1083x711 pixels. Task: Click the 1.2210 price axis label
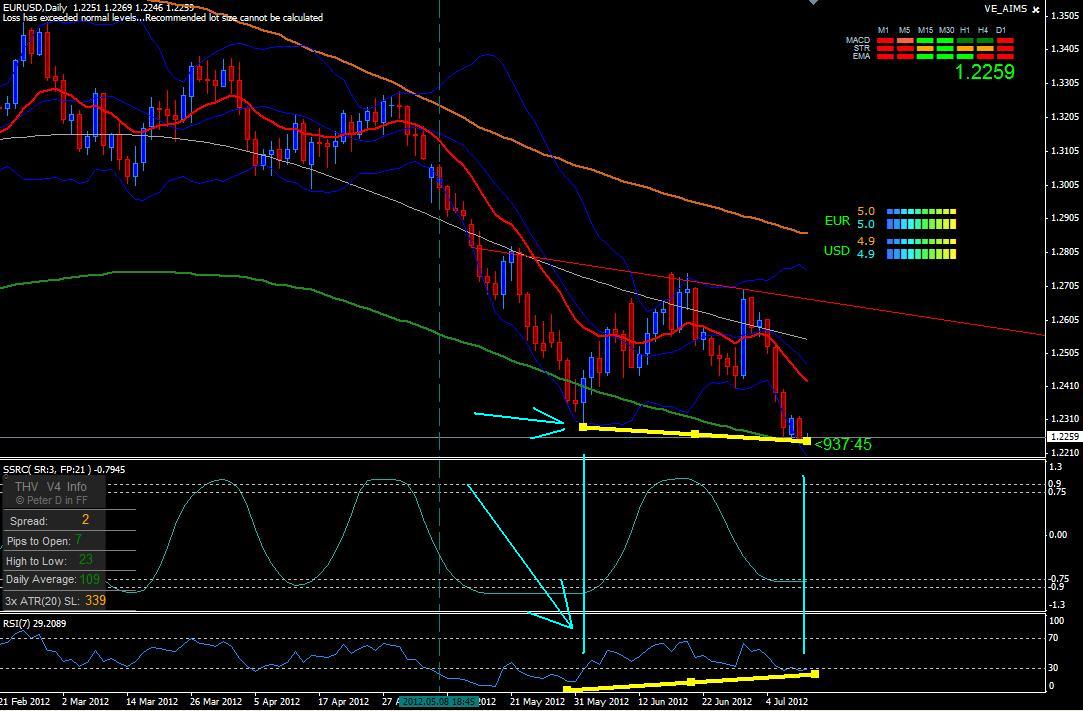(1065, 453)
